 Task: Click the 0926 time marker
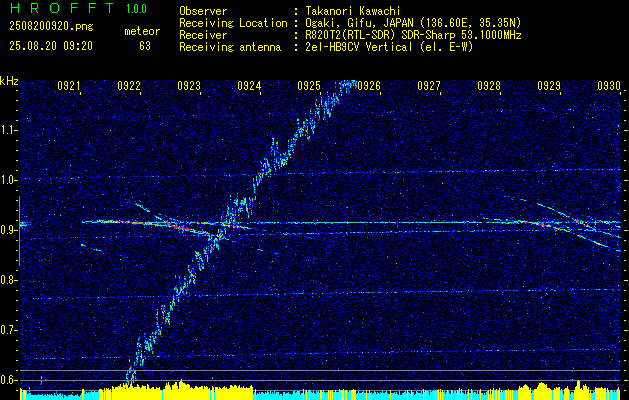pos(369,85)
